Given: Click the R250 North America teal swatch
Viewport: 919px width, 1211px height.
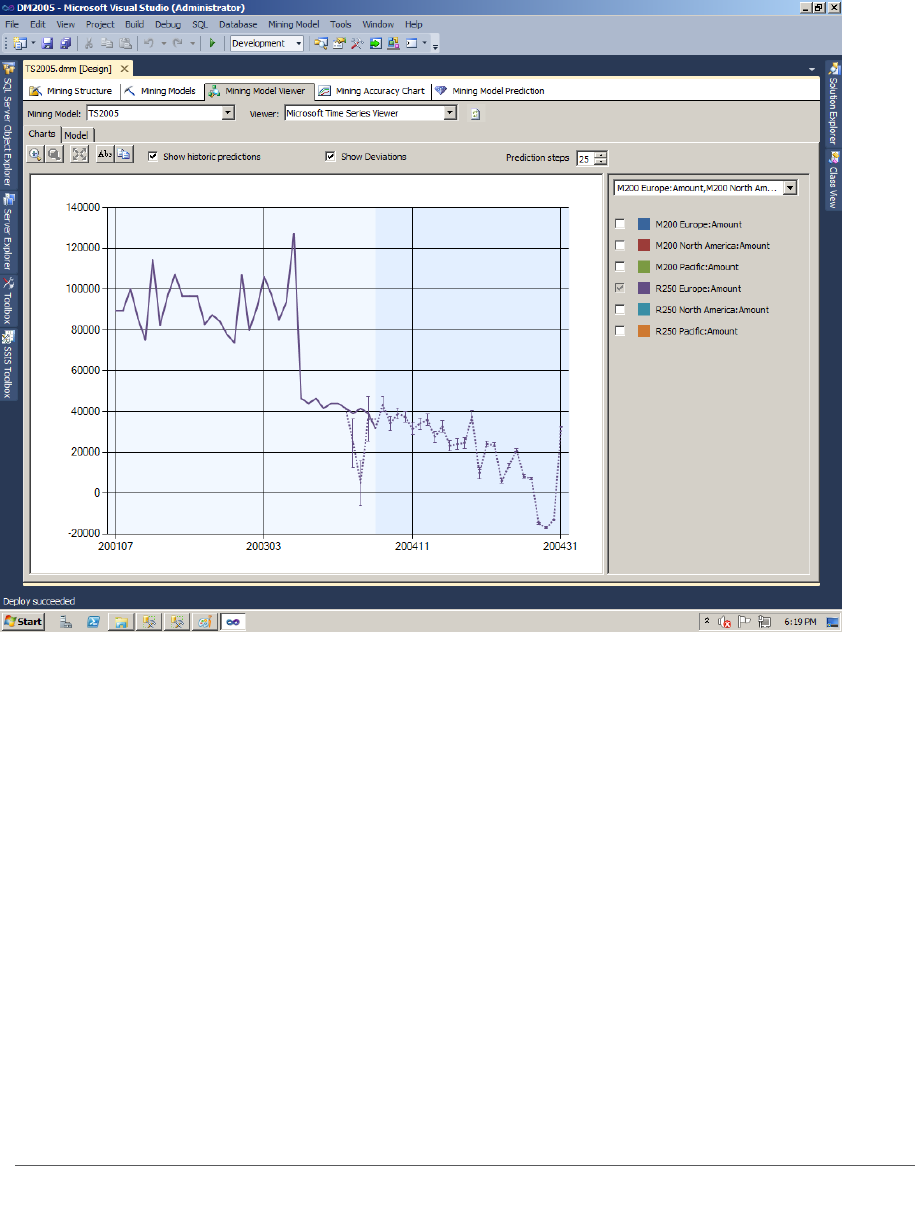Looking at the screenshot, I should click(x=645, y=309).
